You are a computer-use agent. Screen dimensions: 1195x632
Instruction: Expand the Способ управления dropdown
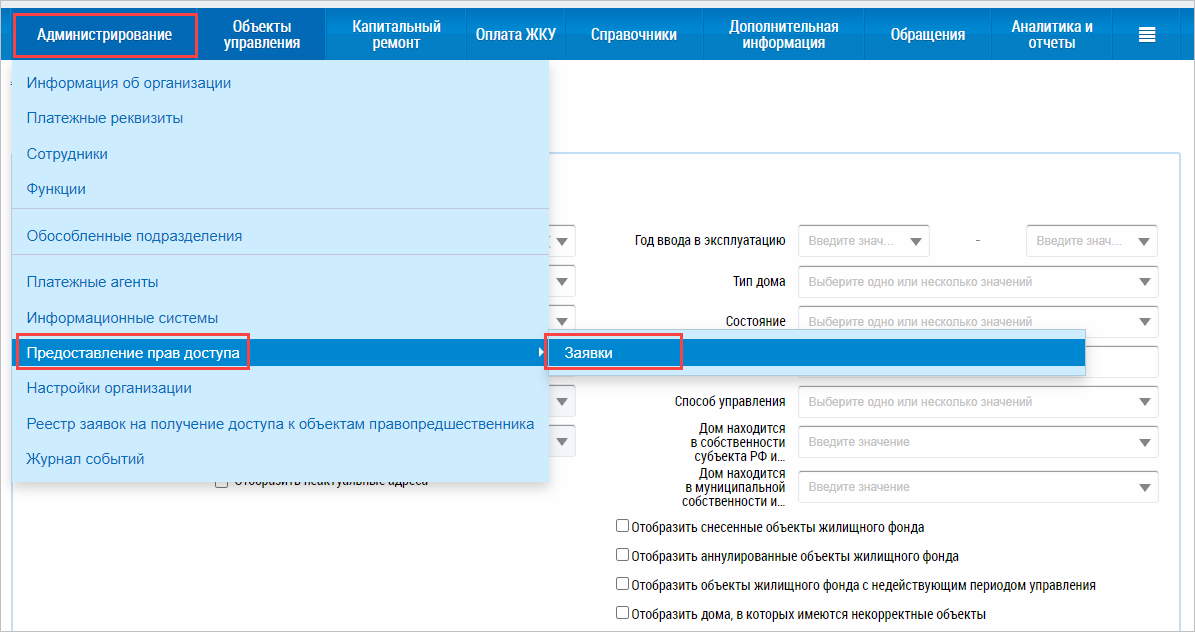coord(978,402)
